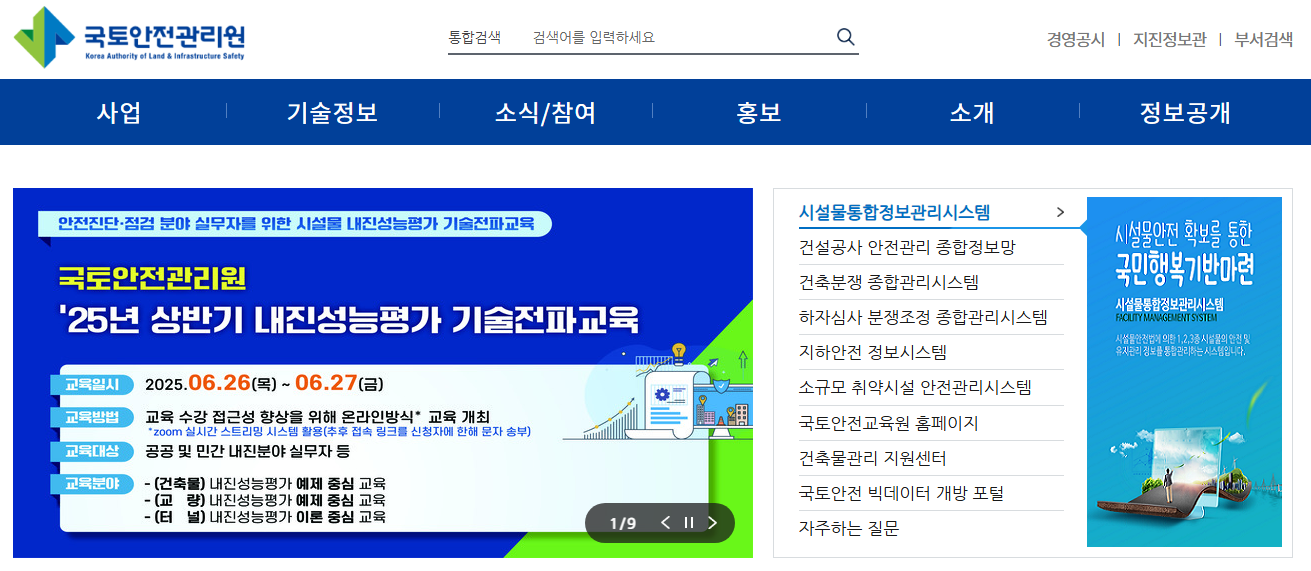The height and width of the screenshot is (571, 1311).
Task: Select 소규모 취약시설 안전관리시스템
Action: click(x=915, y=387)
